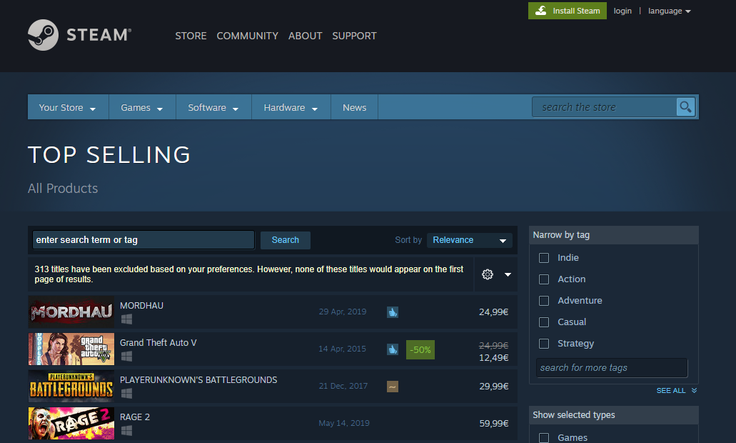736x443 pixels.
Task: Click the Windows icon under RAGE 2
Action: tap(126, 431)
